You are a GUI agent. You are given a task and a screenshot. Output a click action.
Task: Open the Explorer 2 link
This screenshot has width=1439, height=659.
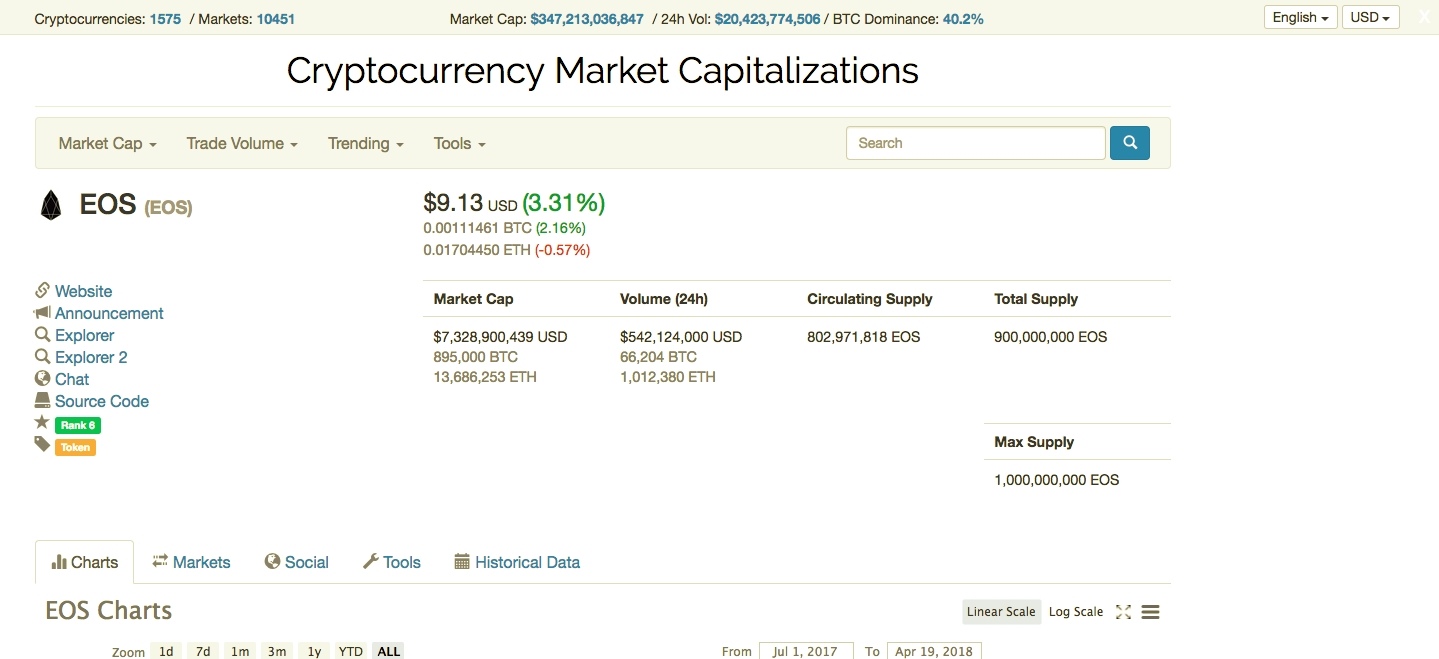[91, 357]
